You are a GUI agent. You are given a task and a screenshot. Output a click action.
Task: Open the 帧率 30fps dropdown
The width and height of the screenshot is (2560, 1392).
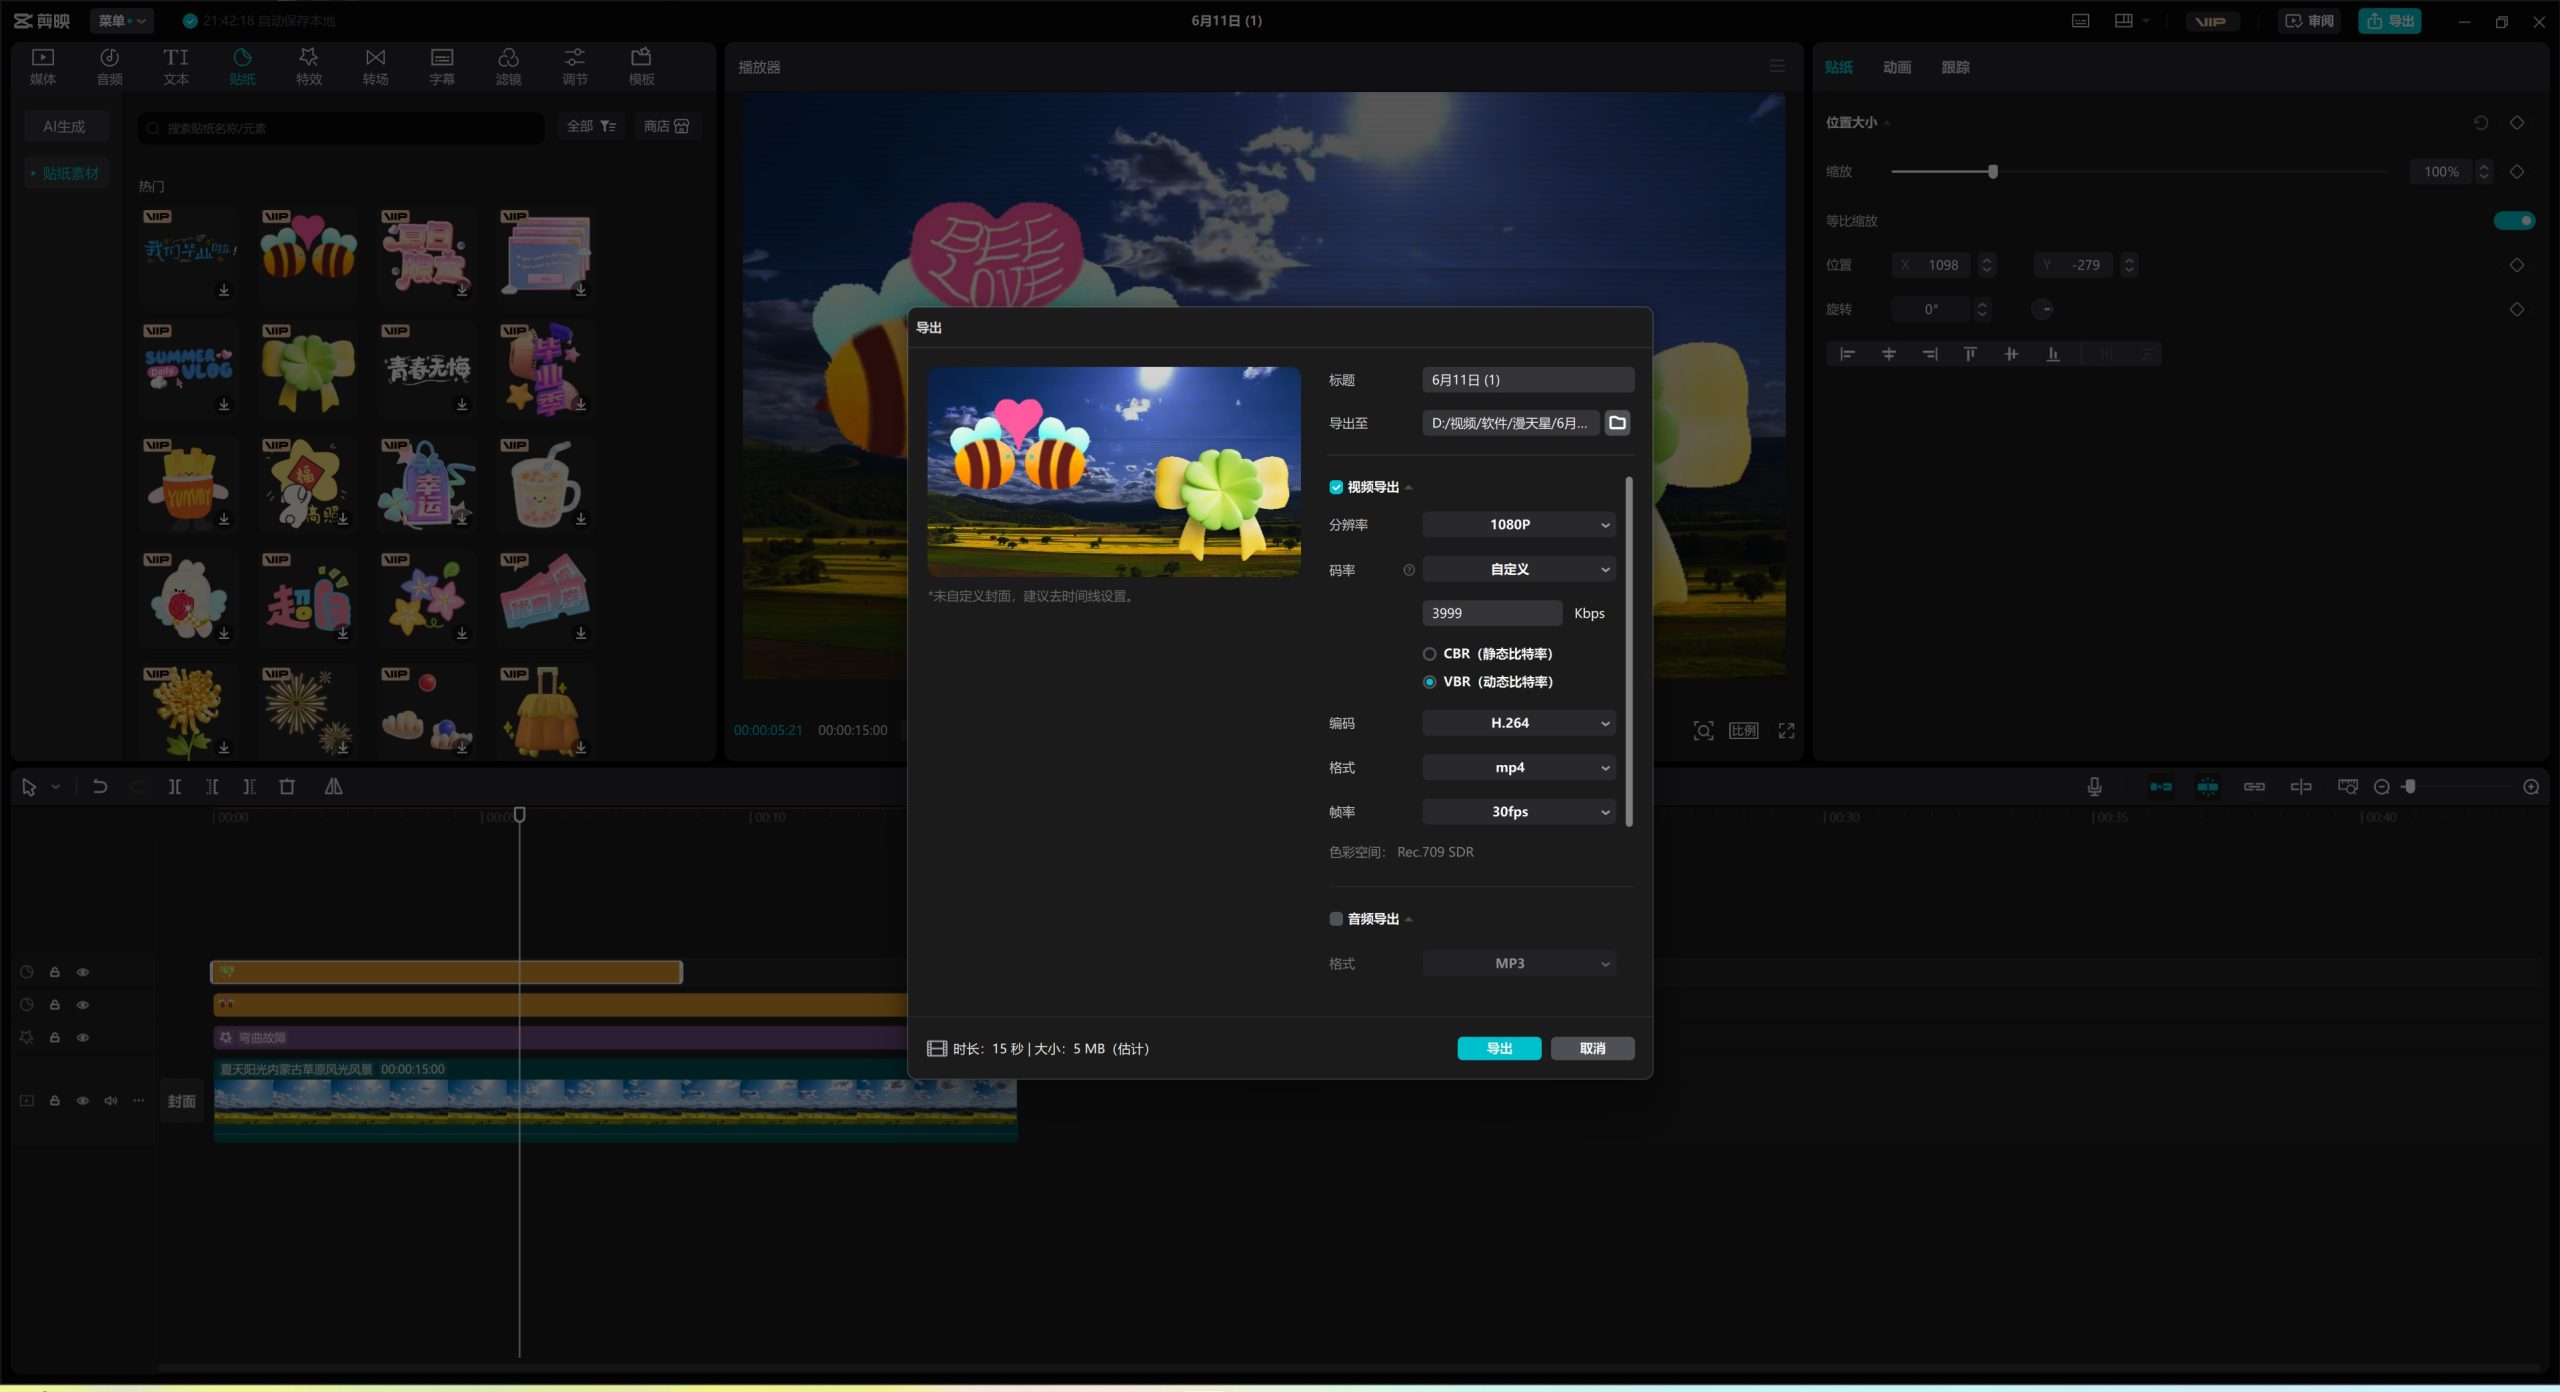coord(1518,812)
